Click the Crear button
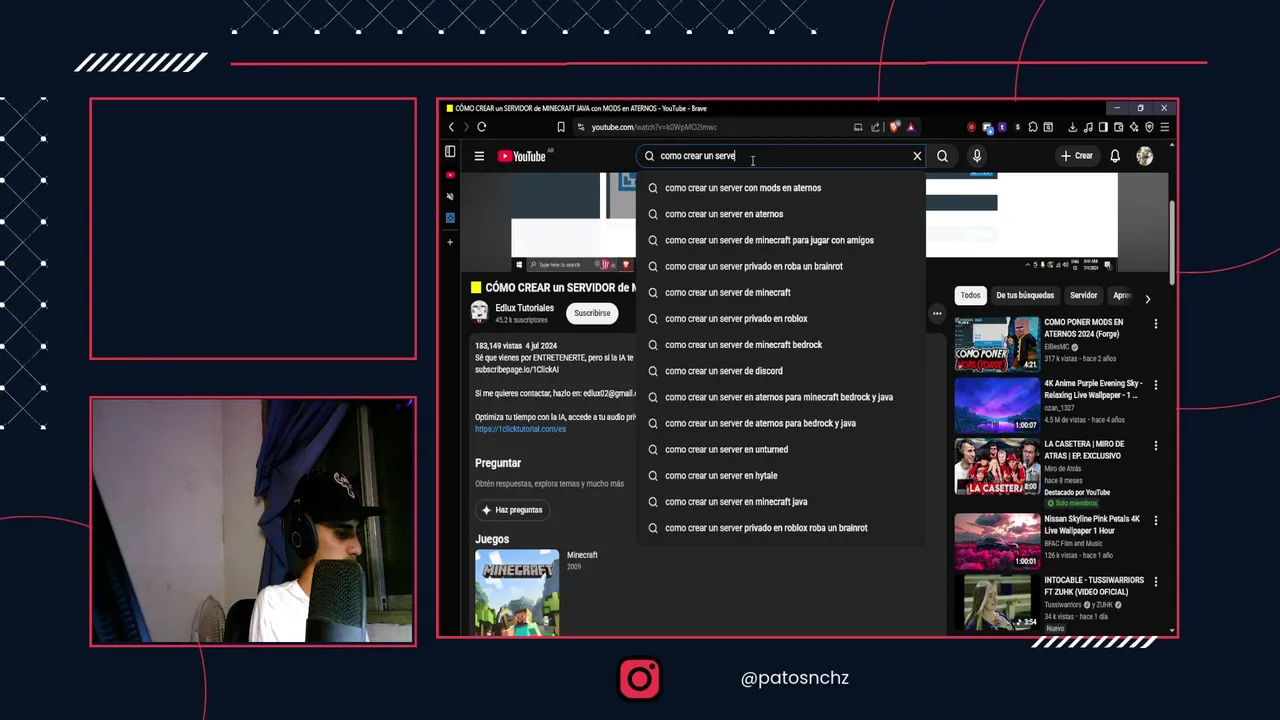 pos(1077,156)
